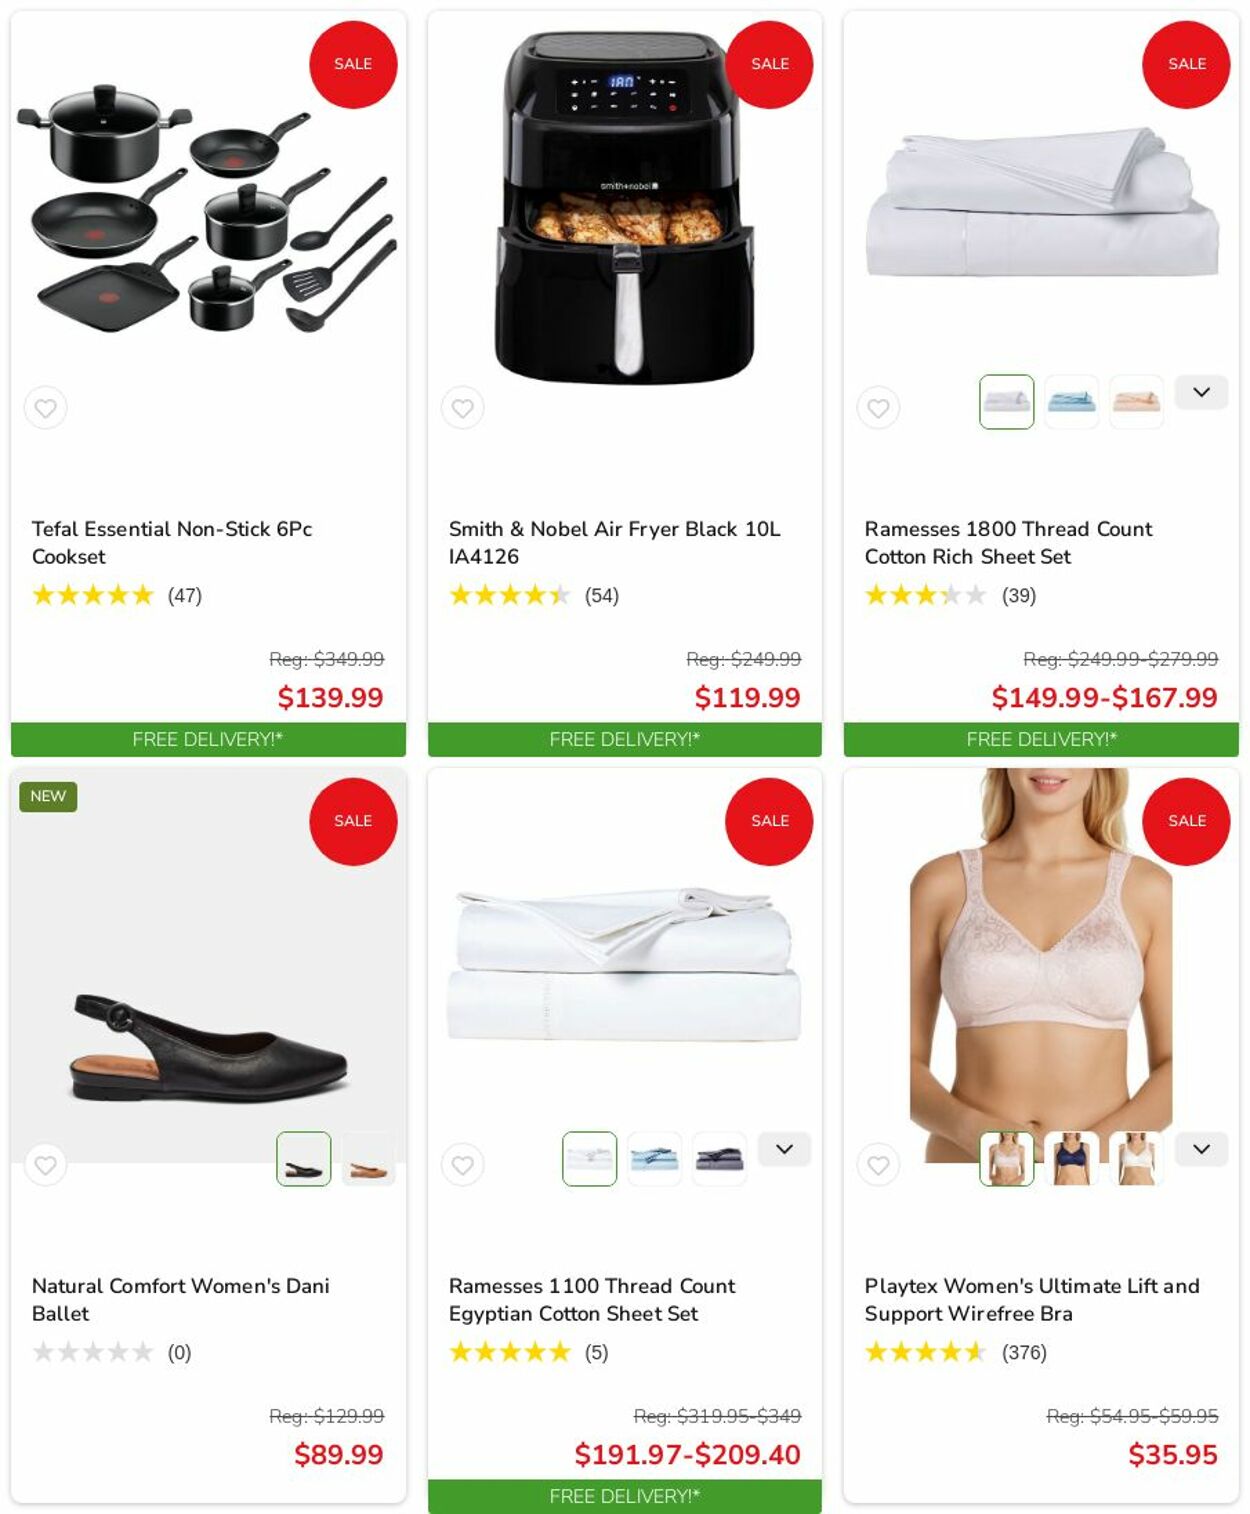Click the NEW badge on ballet shoe
Screen dimensions: 1250x1514
[48, 796]
